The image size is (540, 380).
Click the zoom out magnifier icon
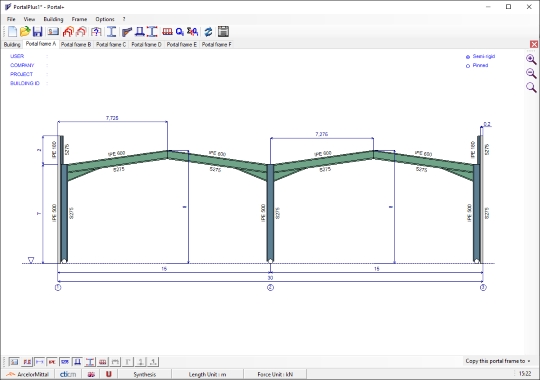(x=531, y=73)
